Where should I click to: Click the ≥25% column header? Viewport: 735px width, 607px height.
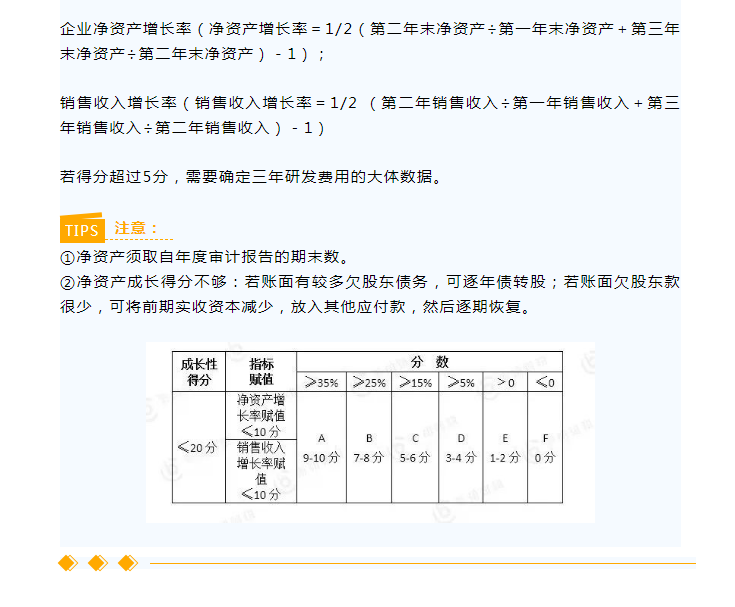pyautogui.click(x=368, y=382)
